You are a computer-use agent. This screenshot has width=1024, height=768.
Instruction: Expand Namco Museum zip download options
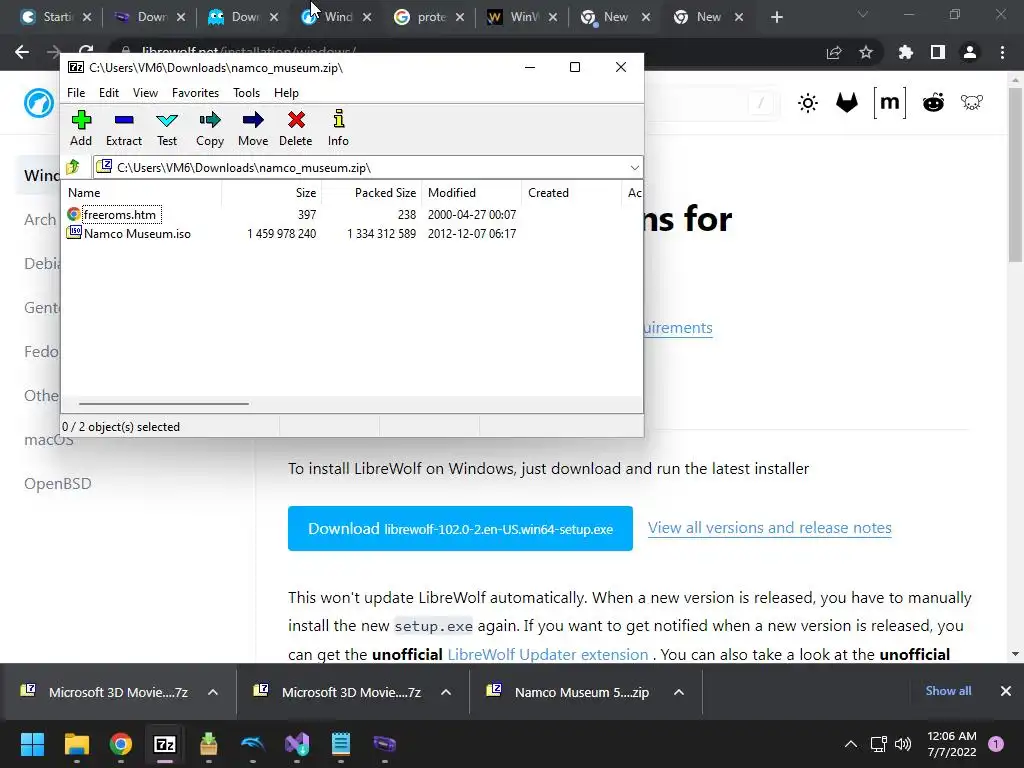coord(679,692)
